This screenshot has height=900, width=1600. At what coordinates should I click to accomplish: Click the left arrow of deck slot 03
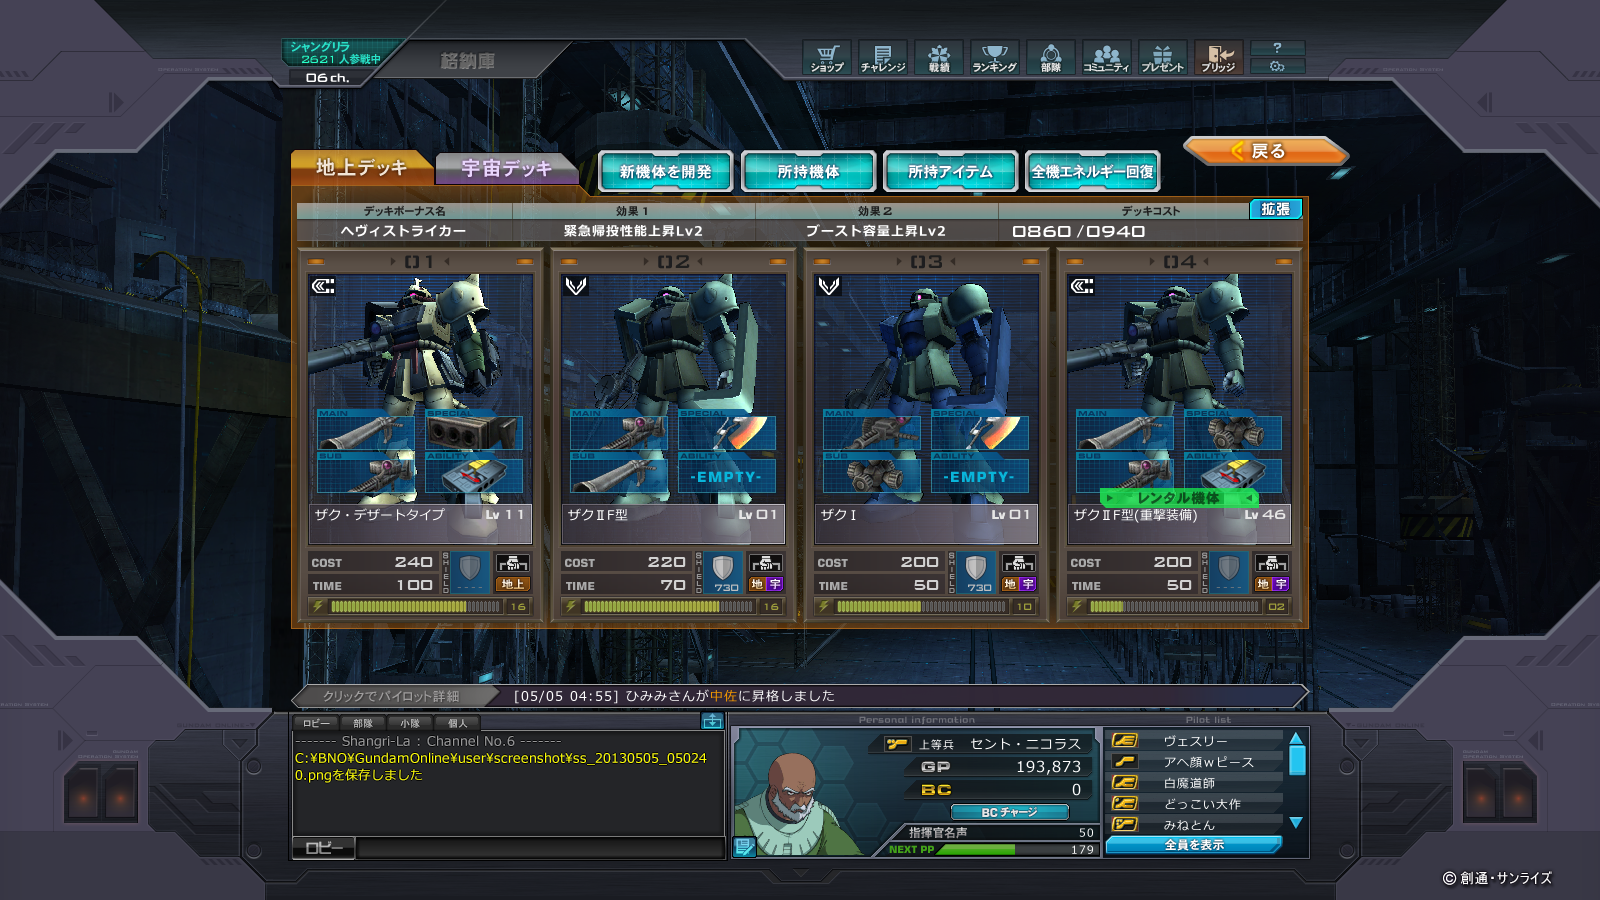[899, 262]
